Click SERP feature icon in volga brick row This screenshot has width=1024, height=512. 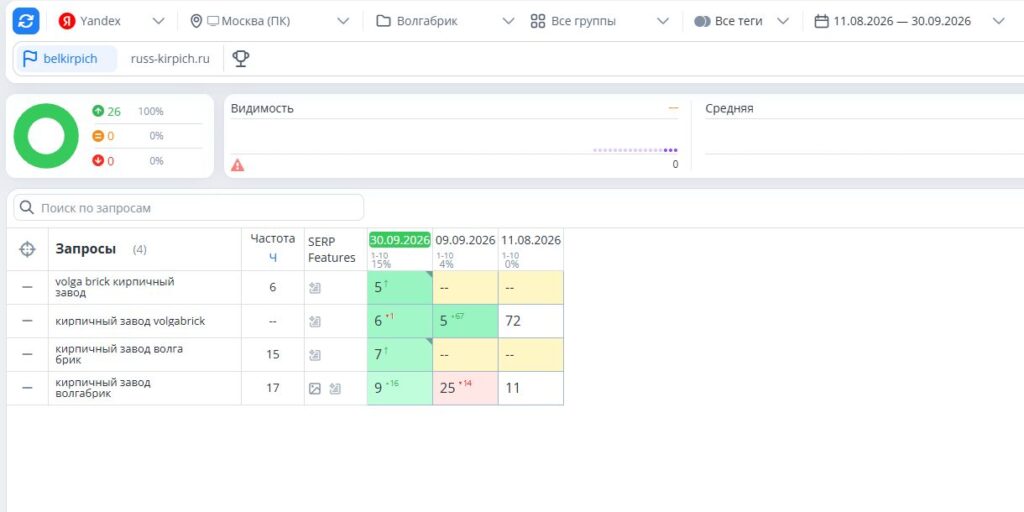pyautogui.click(x=315, y=287)
